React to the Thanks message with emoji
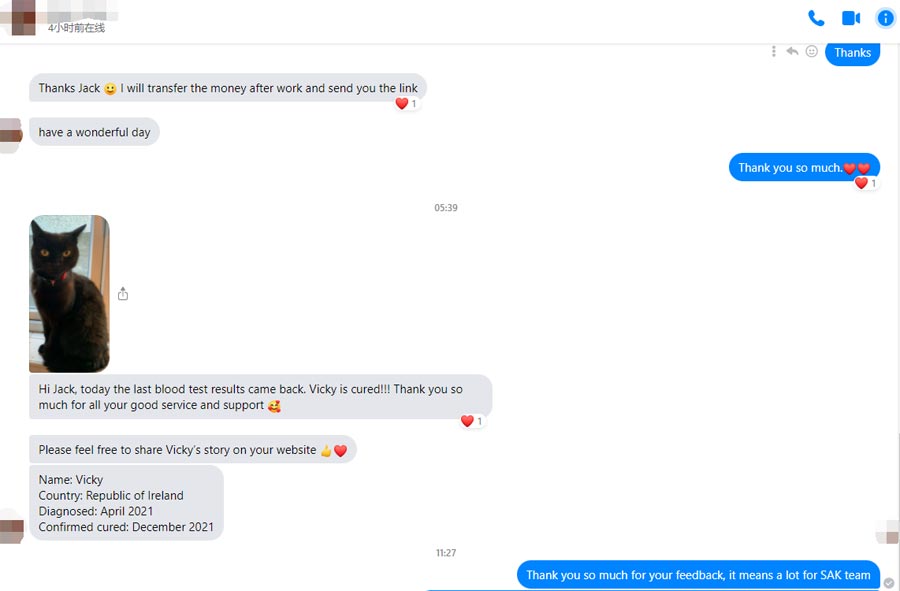900x591 pixels. pyautogui.click(x=811, y=52)
